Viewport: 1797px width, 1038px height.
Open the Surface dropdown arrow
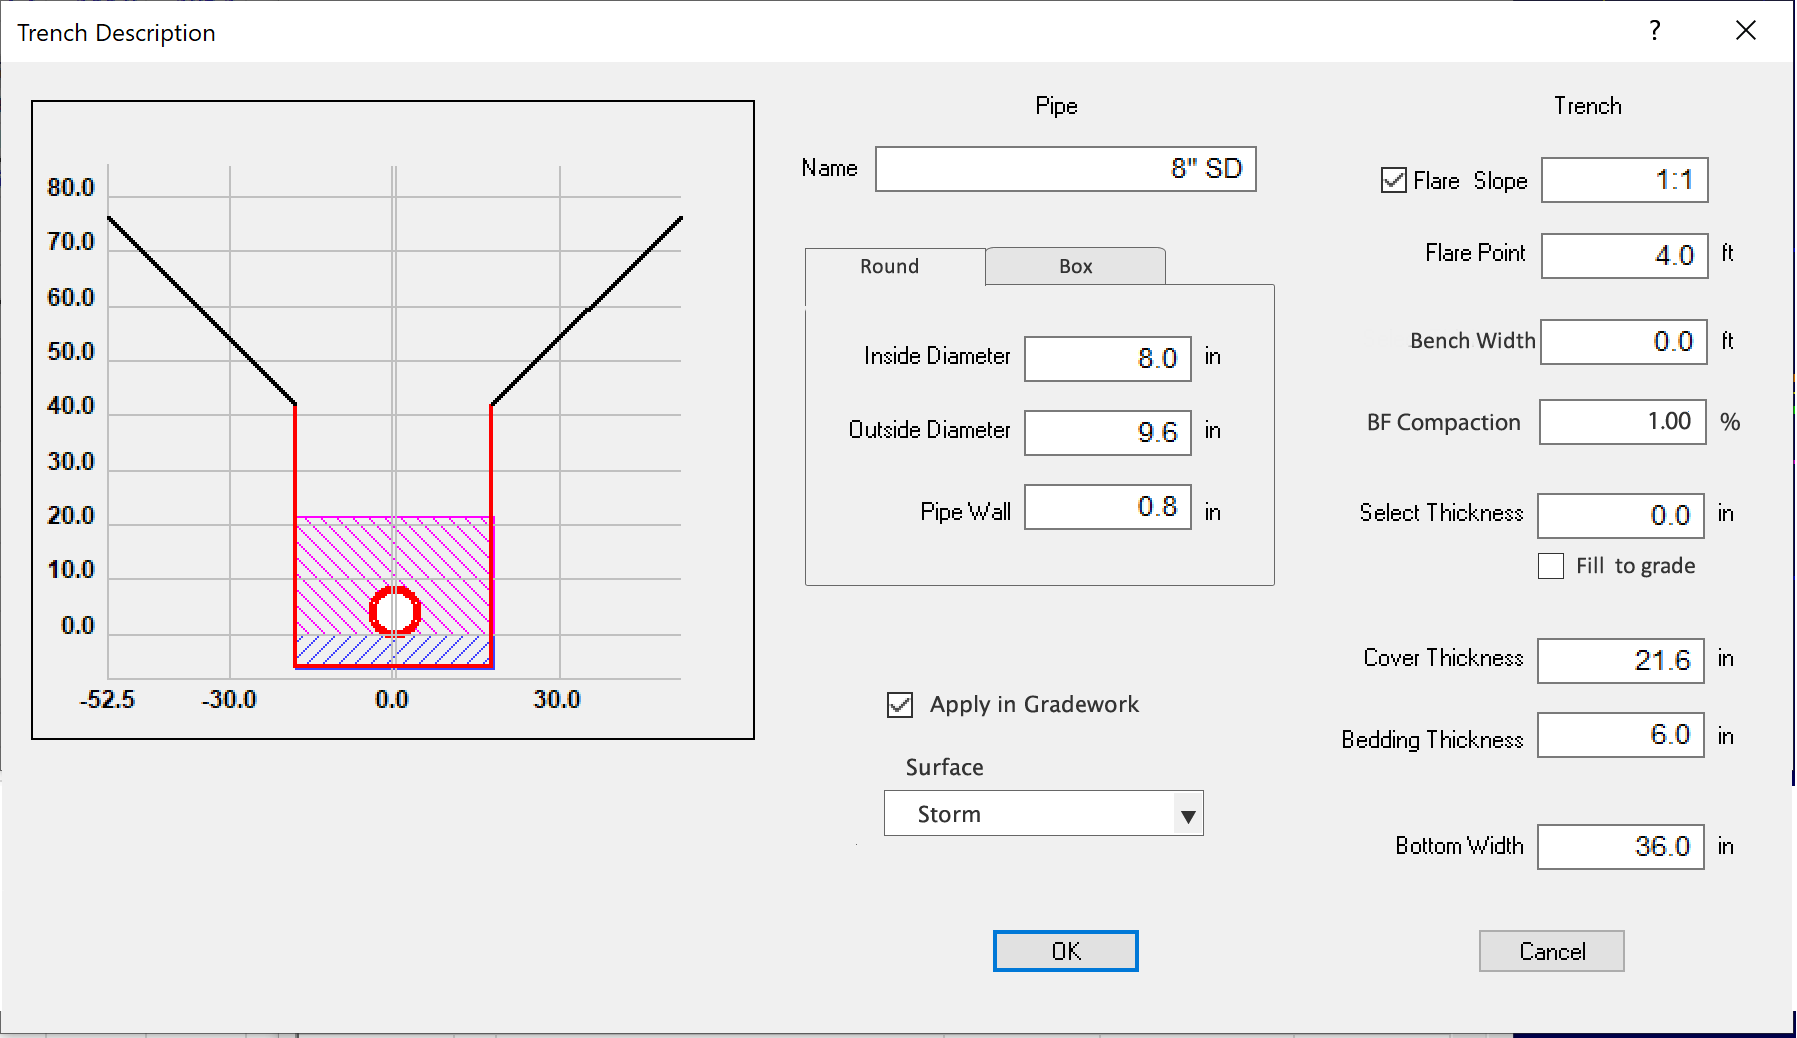(1187, 815)
